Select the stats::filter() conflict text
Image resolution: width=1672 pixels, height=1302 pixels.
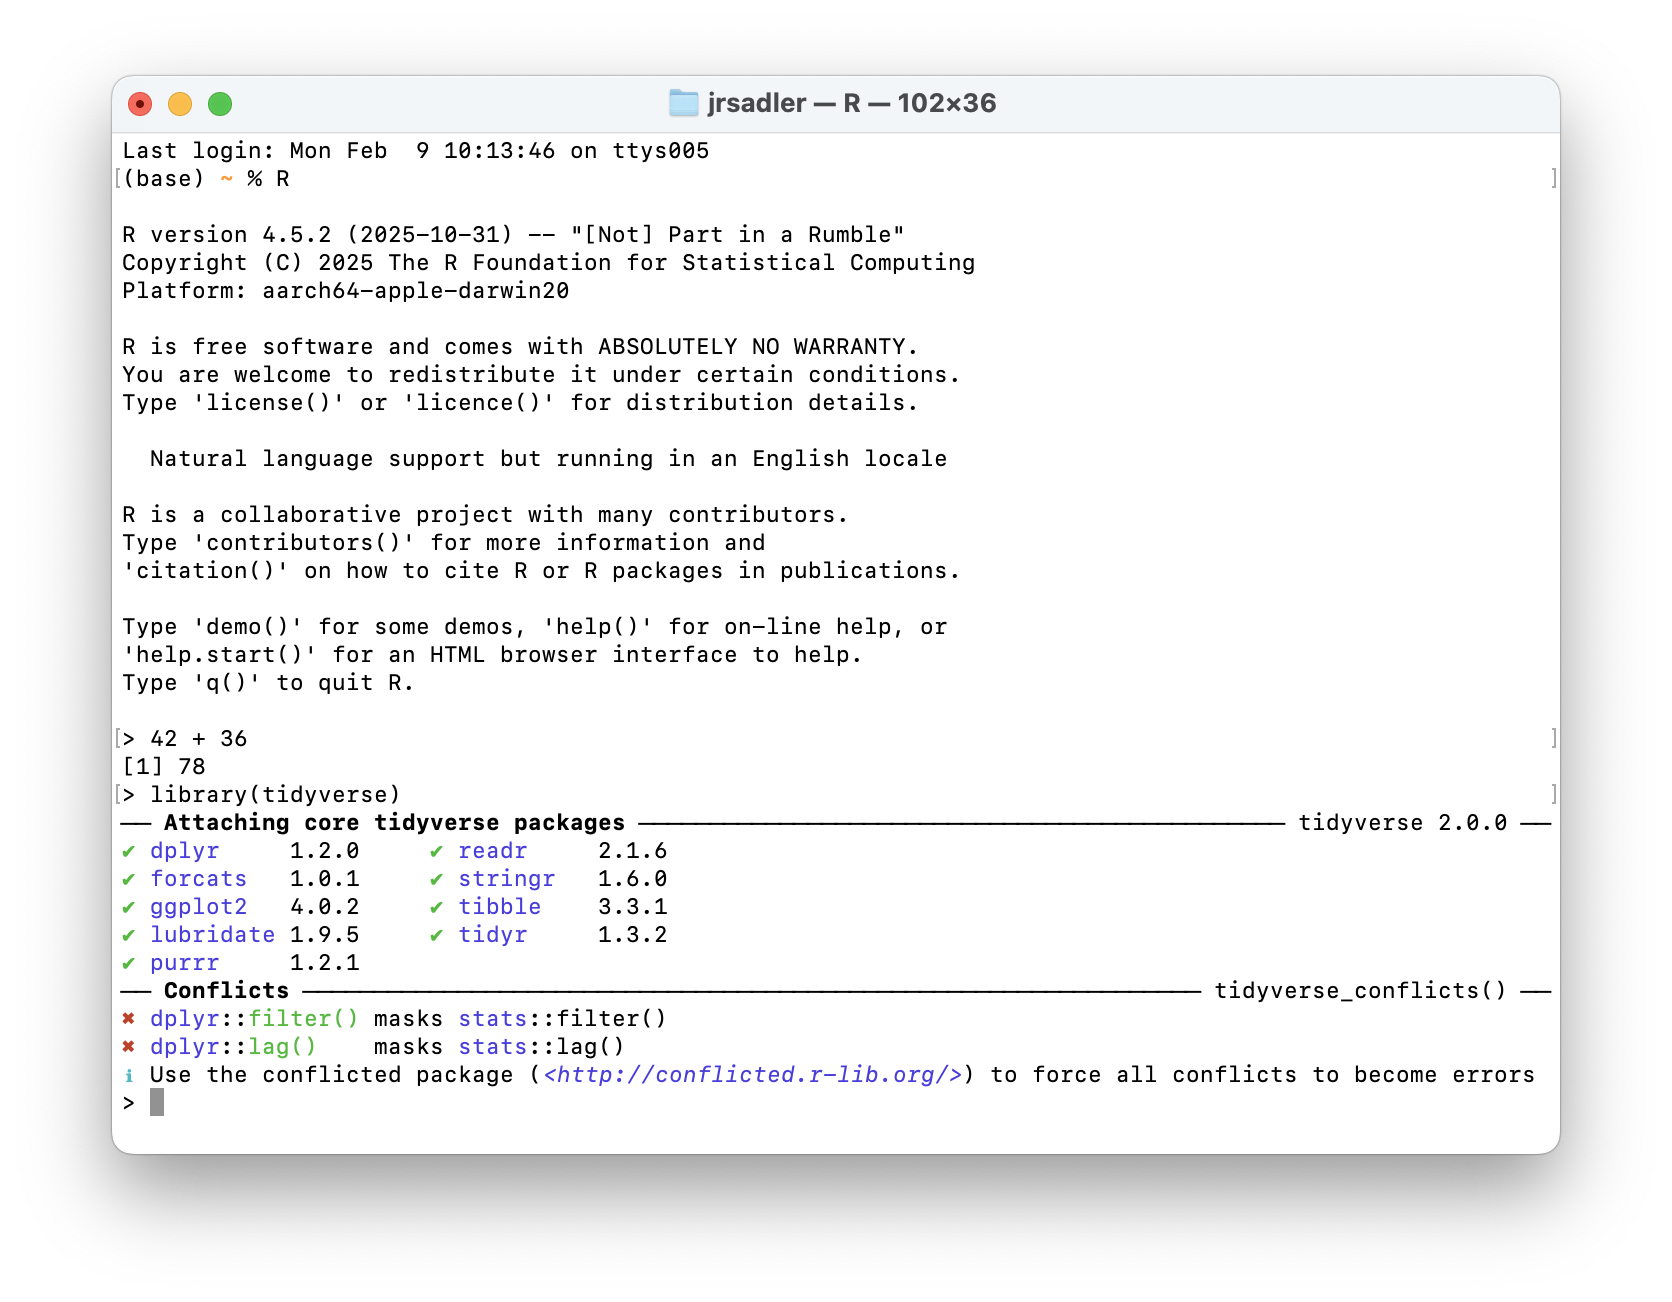[x=562, y=1019]
